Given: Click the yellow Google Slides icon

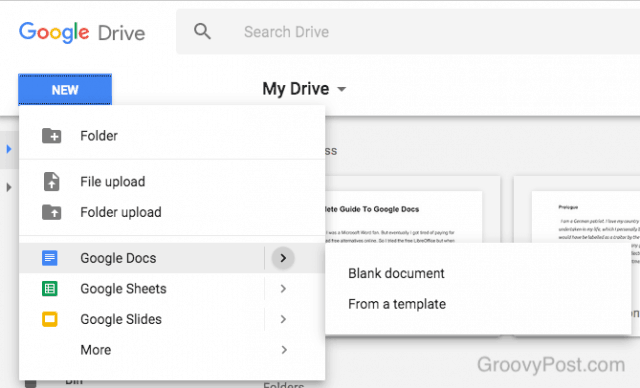Looking at the screenshot, I should [x=50, y=319].
